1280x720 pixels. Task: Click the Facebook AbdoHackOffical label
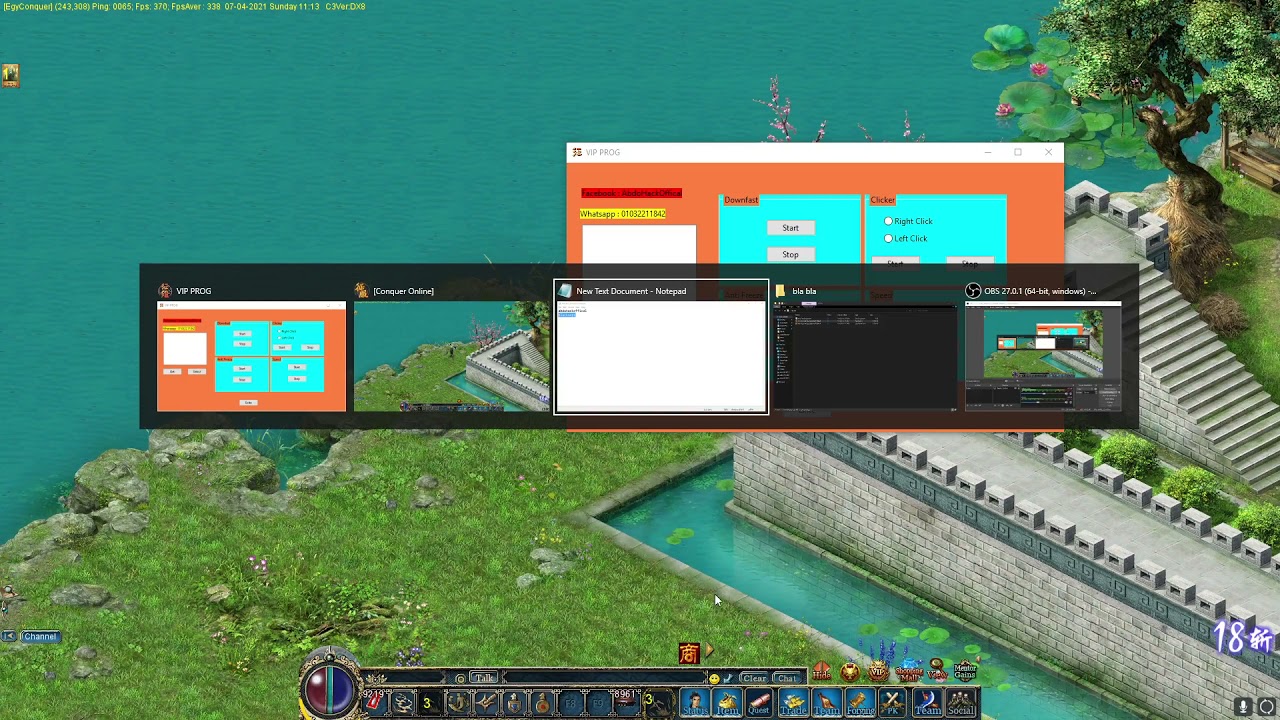(x=631, y=193)
